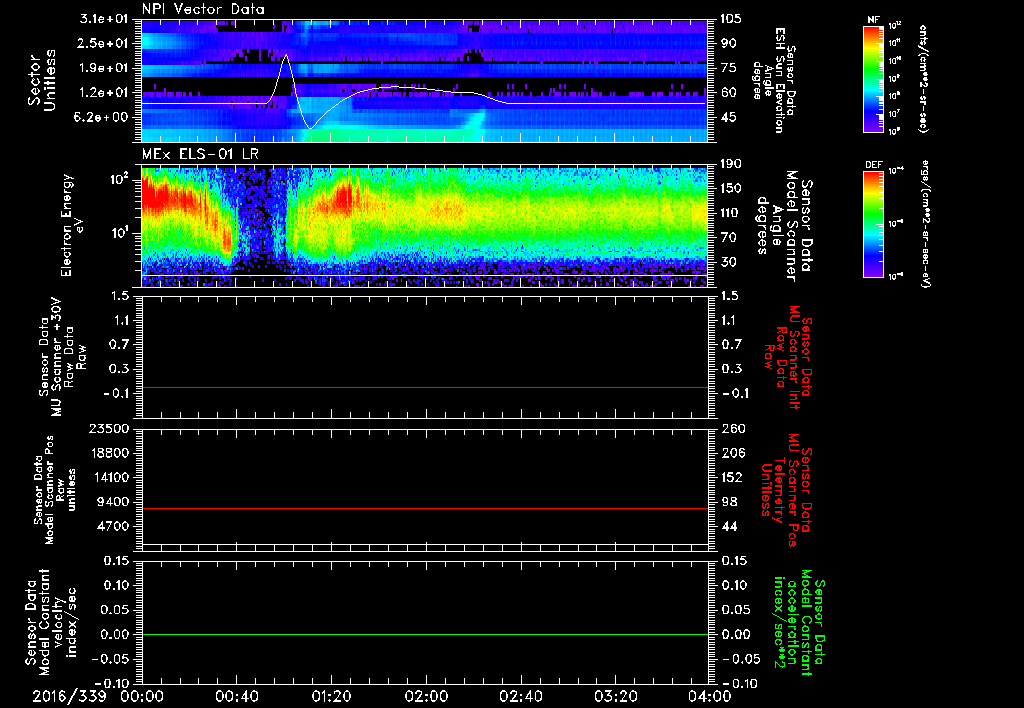Image resolution: width=1024 pixels, height=708 pixels.
Task: Click the "206" telemetry tick value
Action: point(731,453)
